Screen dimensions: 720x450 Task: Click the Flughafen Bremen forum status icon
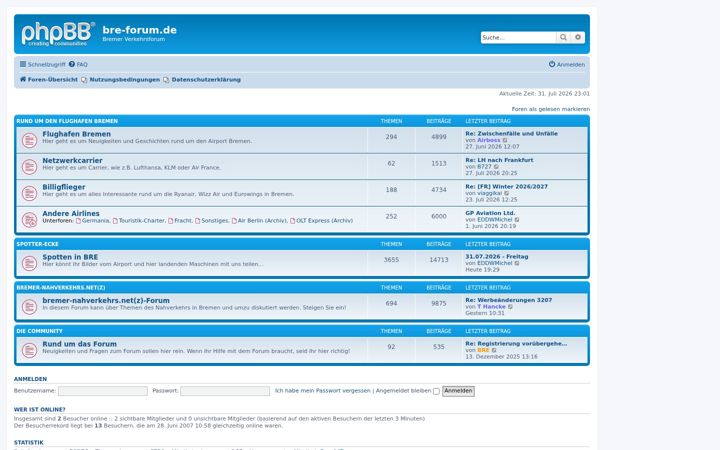(29, 140)
